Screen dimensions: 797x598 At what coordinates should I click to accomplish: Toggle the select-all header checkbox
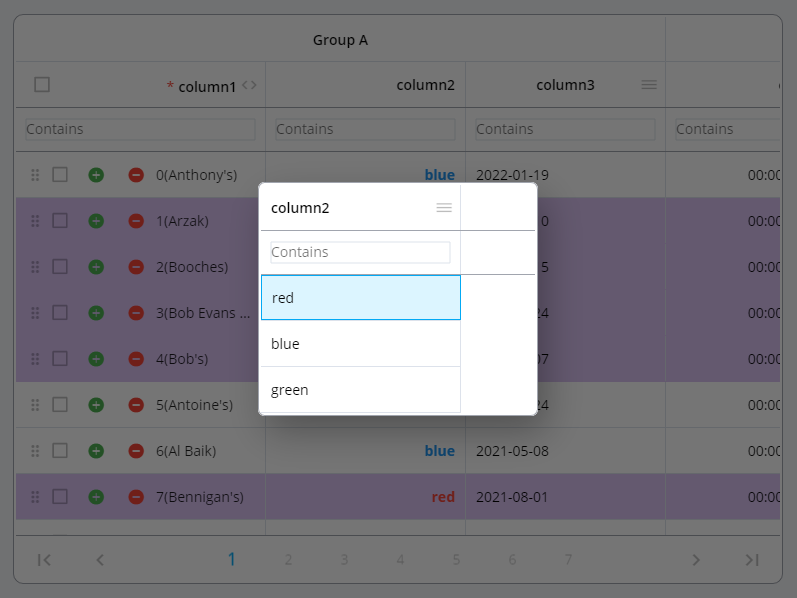click(42, 85)
